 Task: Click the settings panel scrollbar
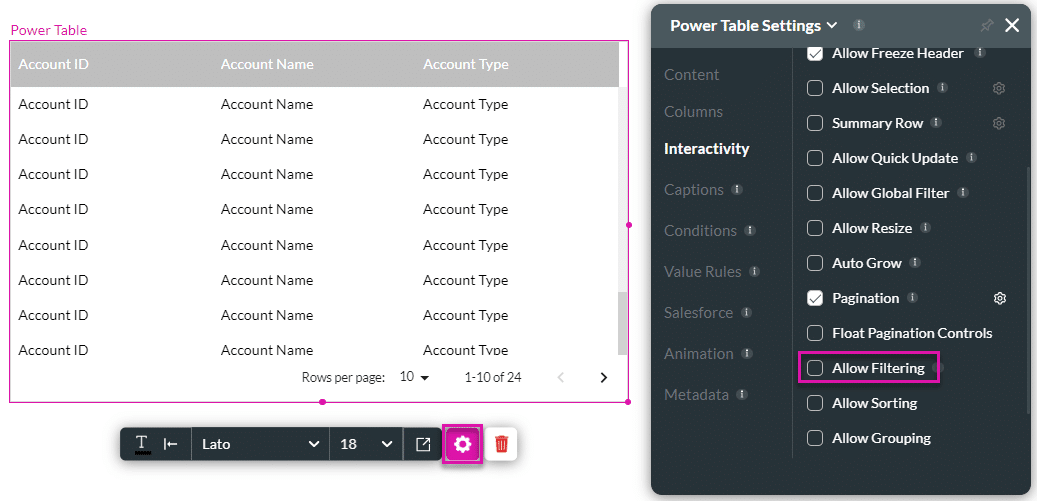(x=1028, y=291)
